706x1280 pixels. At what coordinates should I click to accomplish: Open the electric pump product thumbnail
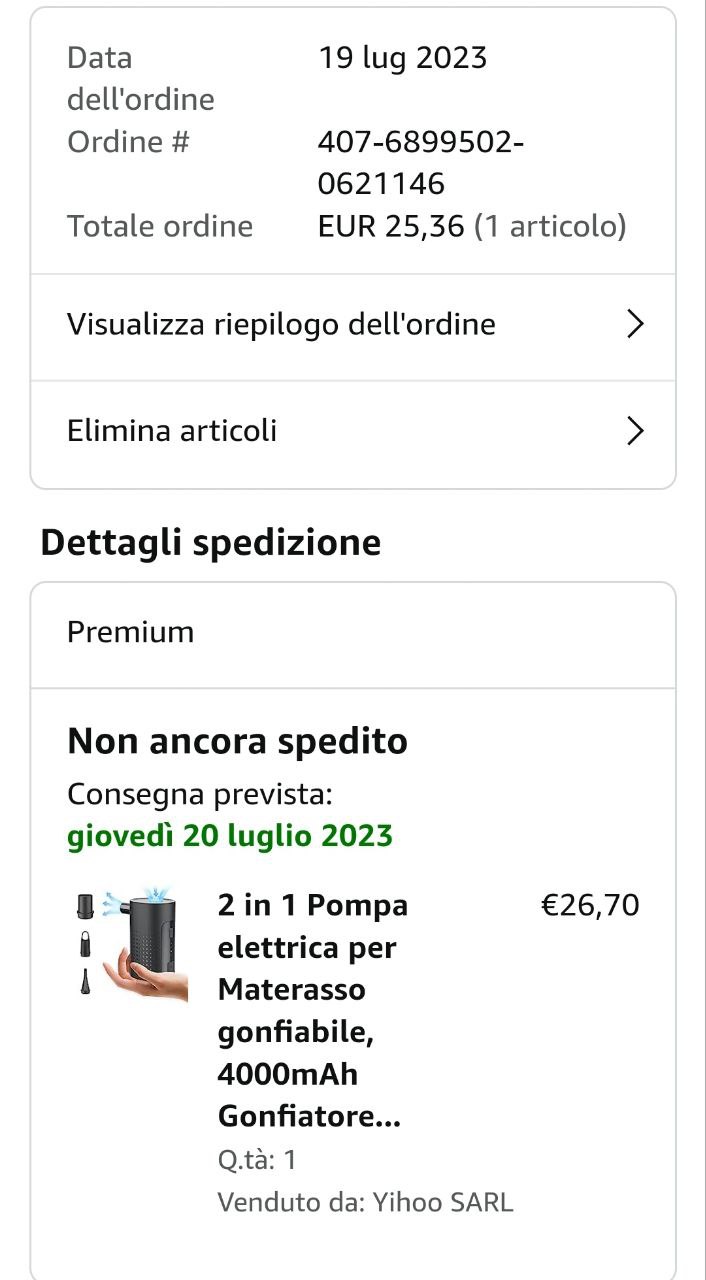click(x=132, y=942)
